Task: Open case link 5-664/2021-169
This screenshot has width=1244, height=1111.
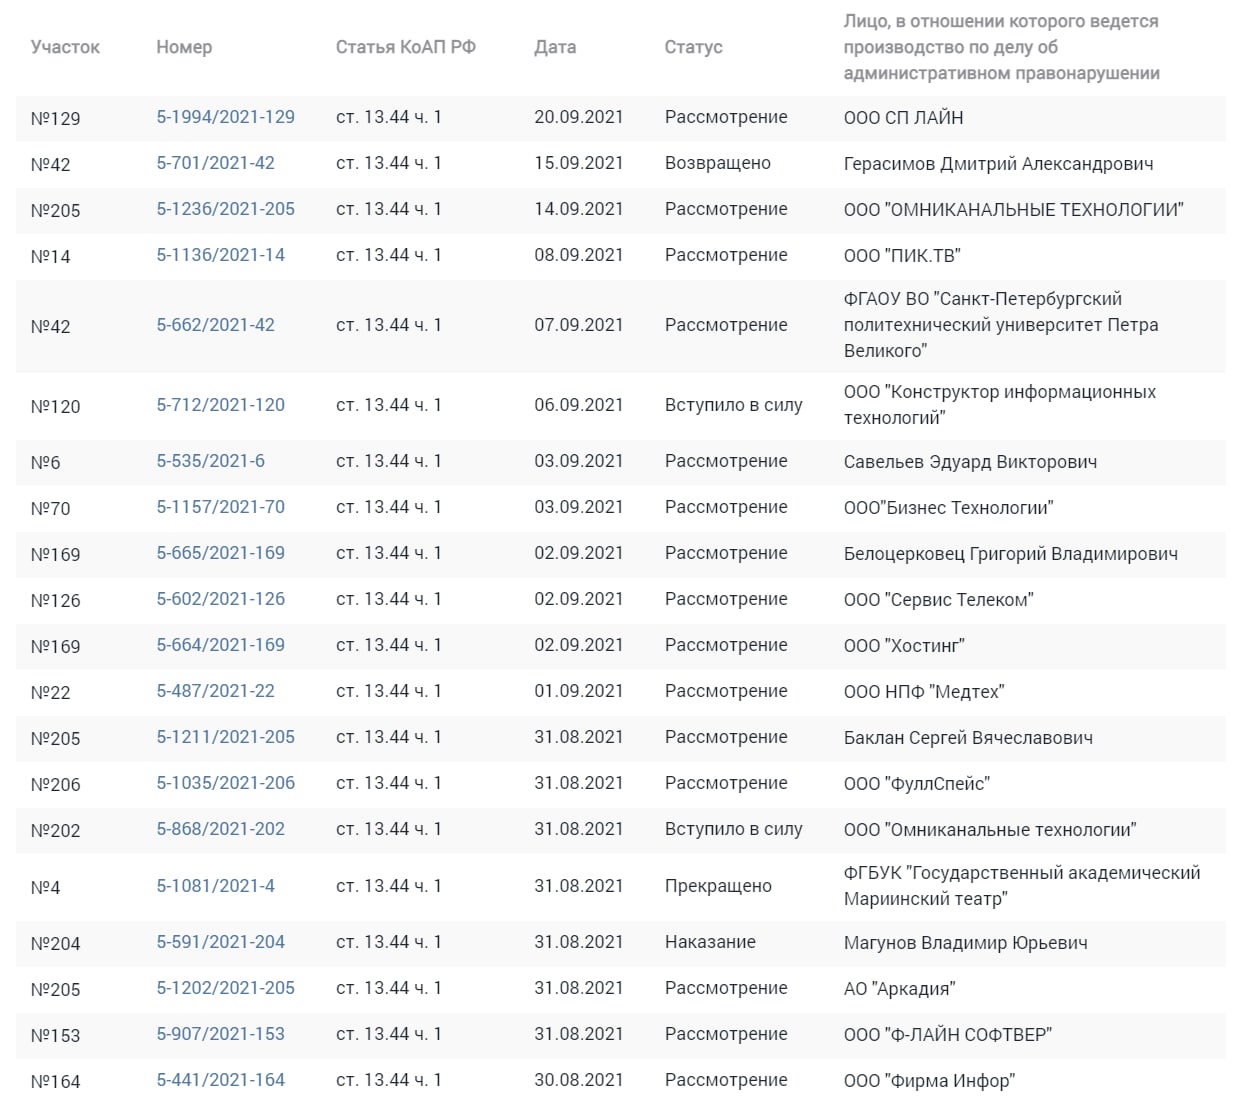Action: click(x=220, y=645)
